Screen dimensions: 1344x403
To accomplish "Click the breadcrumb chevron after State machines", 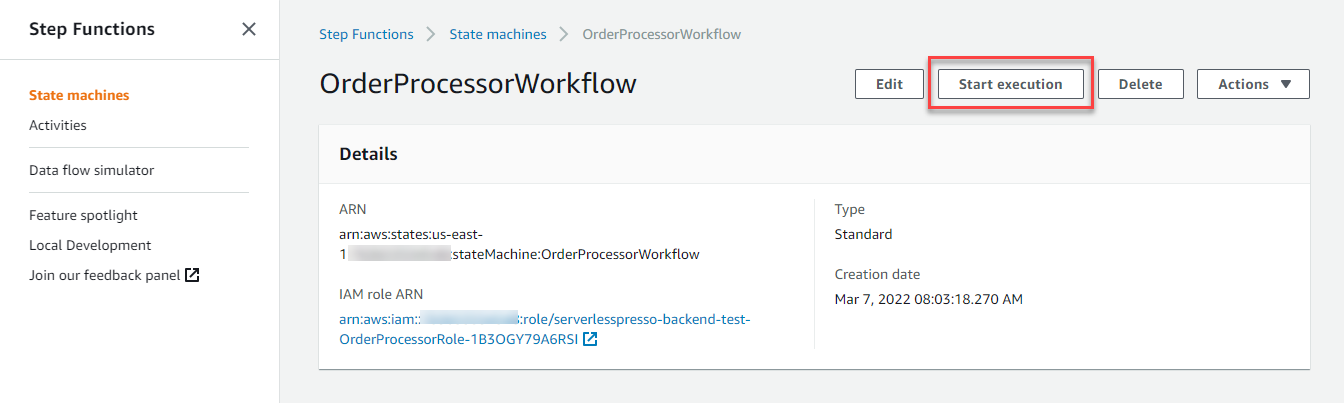I will tap(564, 34).
